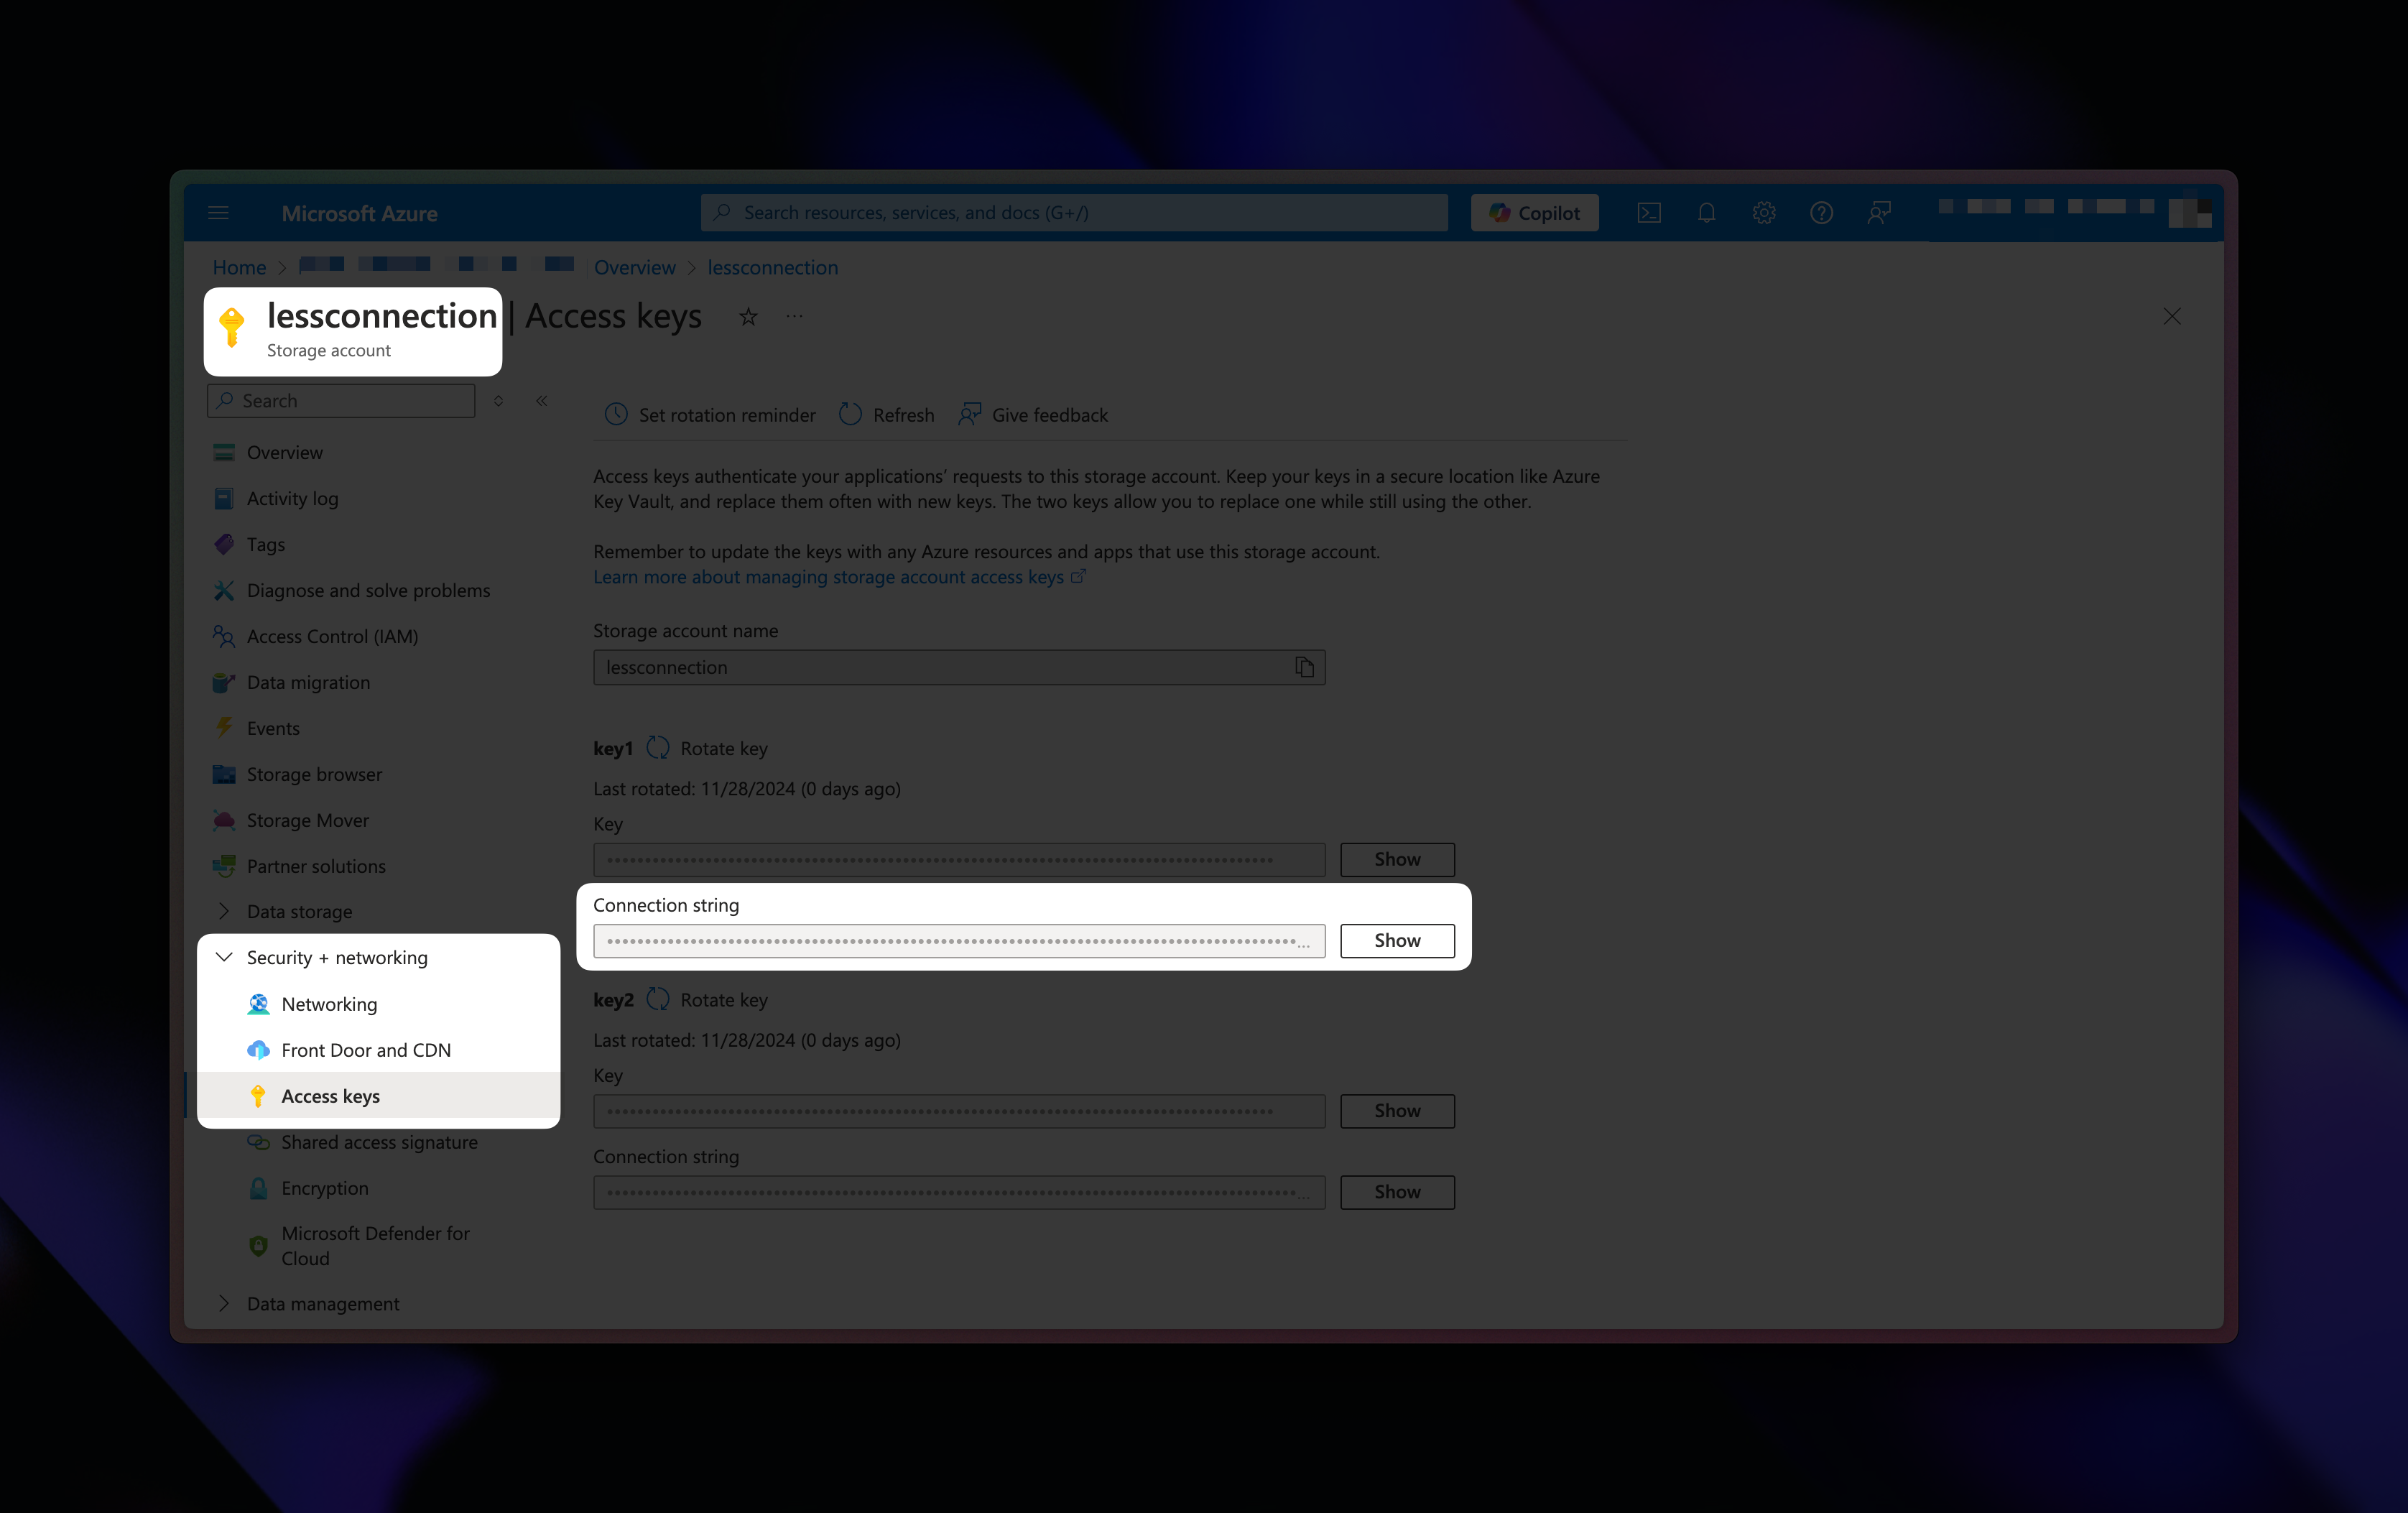The width and height of the screenshot is (2408, 1513).
Task: Favorite this page with star icon
Action: [x=748, y=317]
